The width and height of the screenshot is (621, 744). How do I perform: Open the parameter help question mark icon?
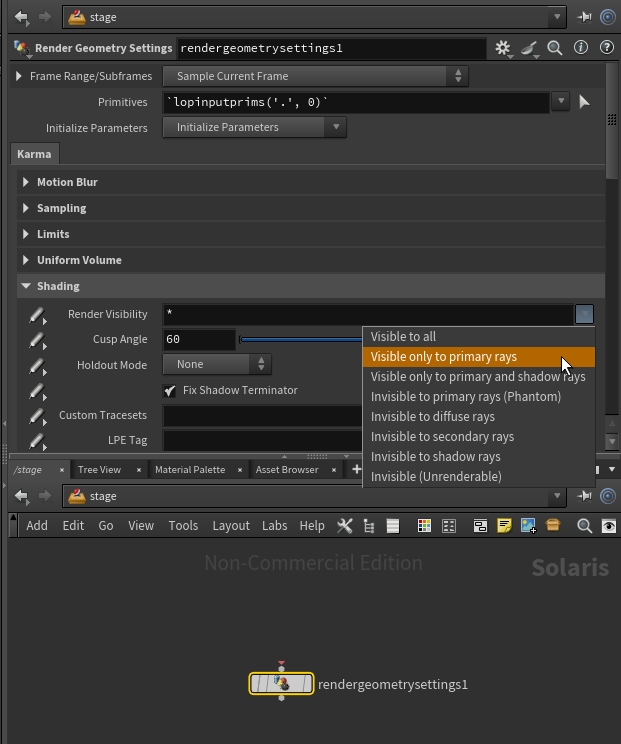coord(606,48)
